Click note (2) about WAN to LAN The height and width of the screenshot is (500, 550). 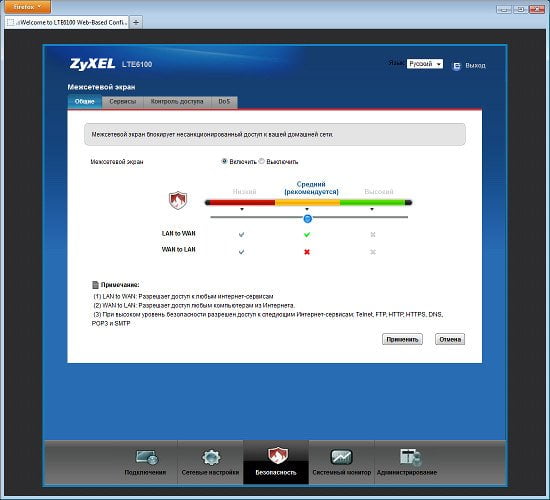[x=194, y=306]
